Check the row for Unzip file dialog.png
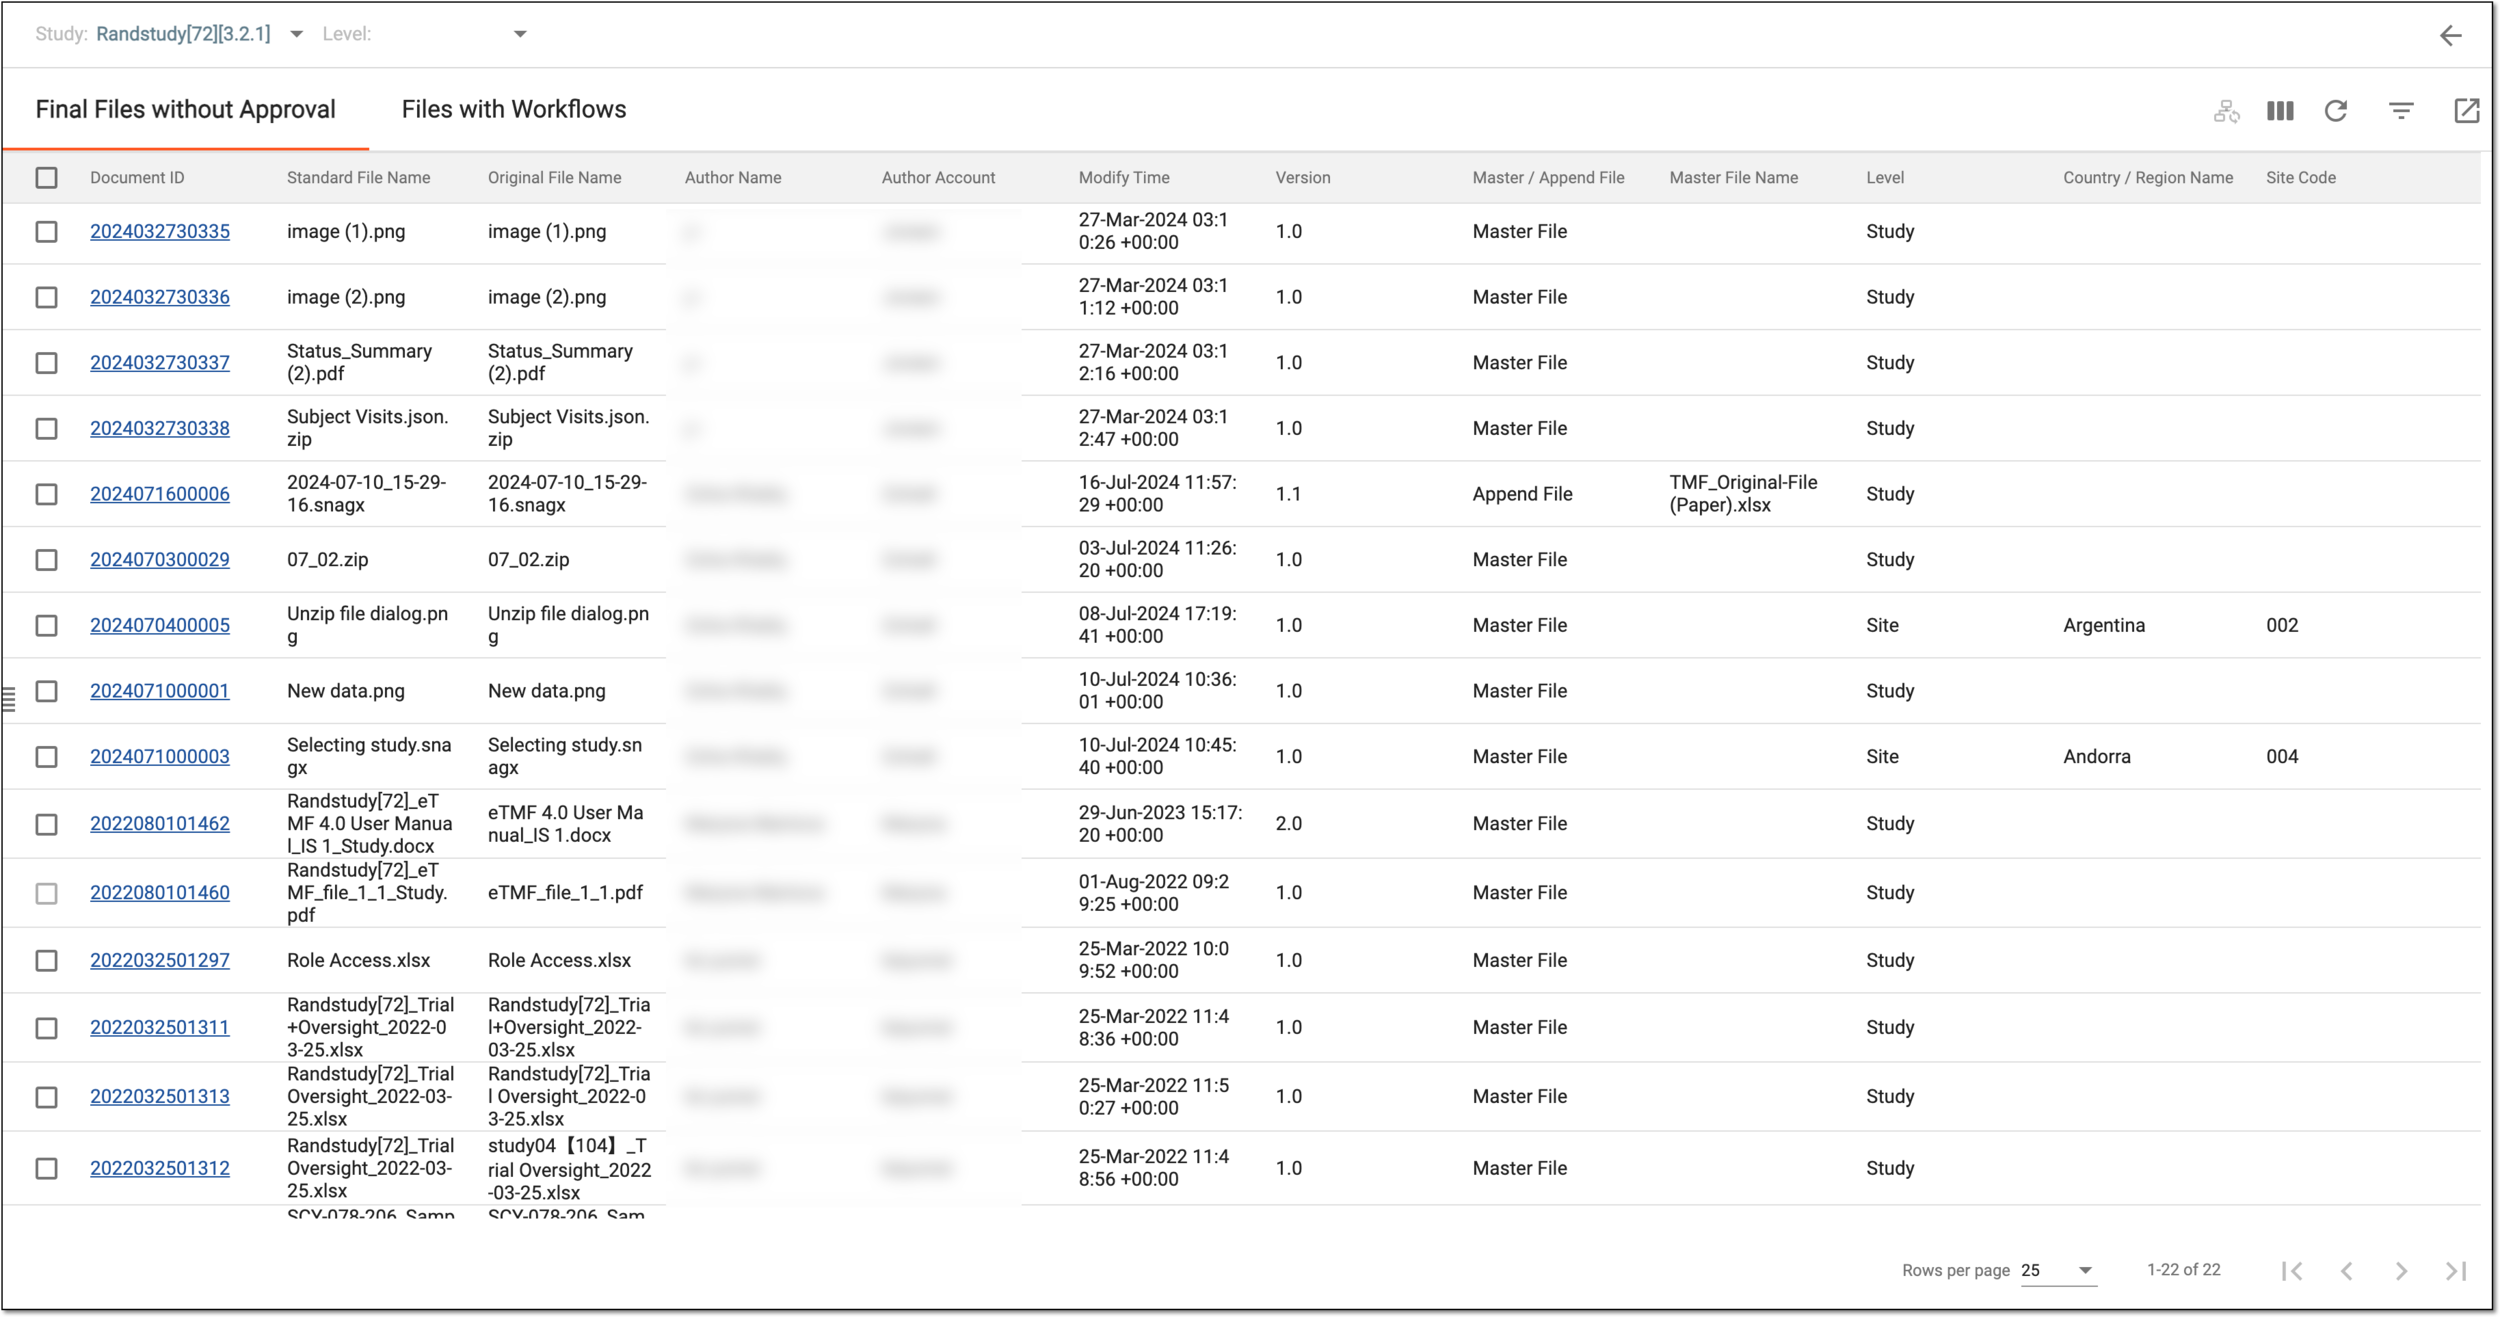2500x1317 pixels. click(46, 626)
